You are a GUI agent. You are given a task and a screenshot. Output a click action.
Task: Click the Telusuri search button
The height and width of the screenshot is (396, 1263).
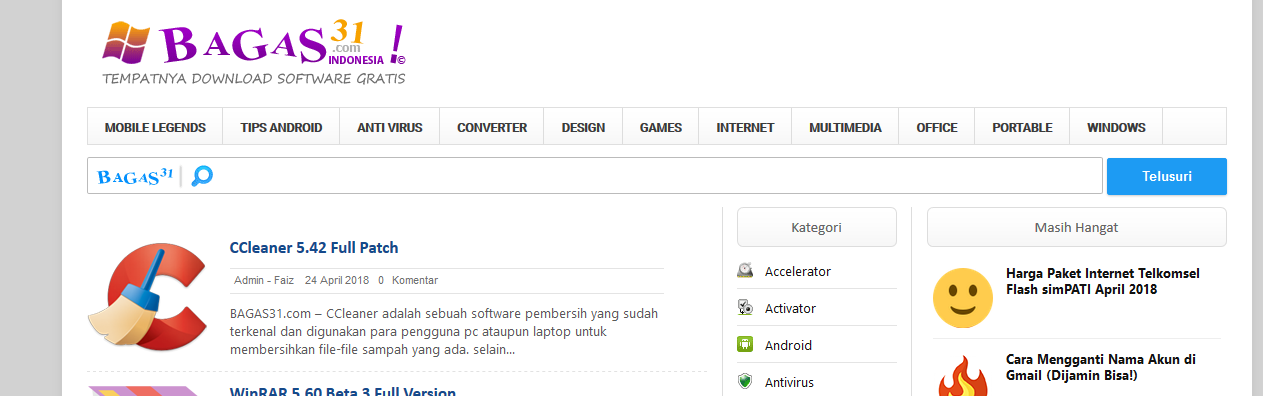pos(1166,176)
